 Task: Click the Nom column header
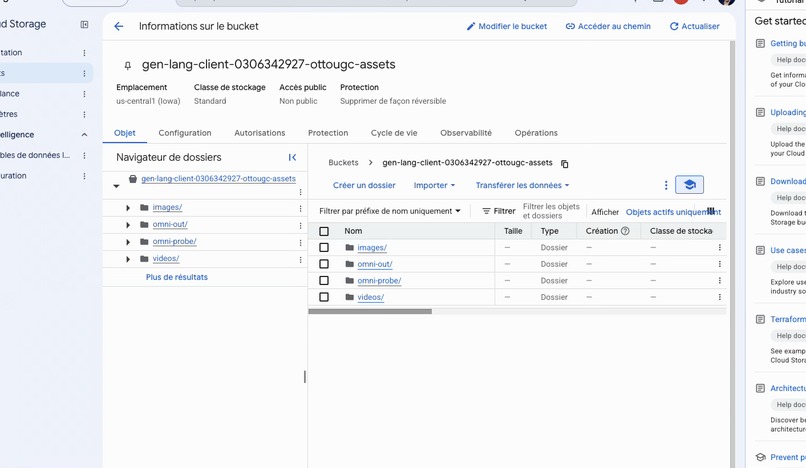(x=353, y=231)
